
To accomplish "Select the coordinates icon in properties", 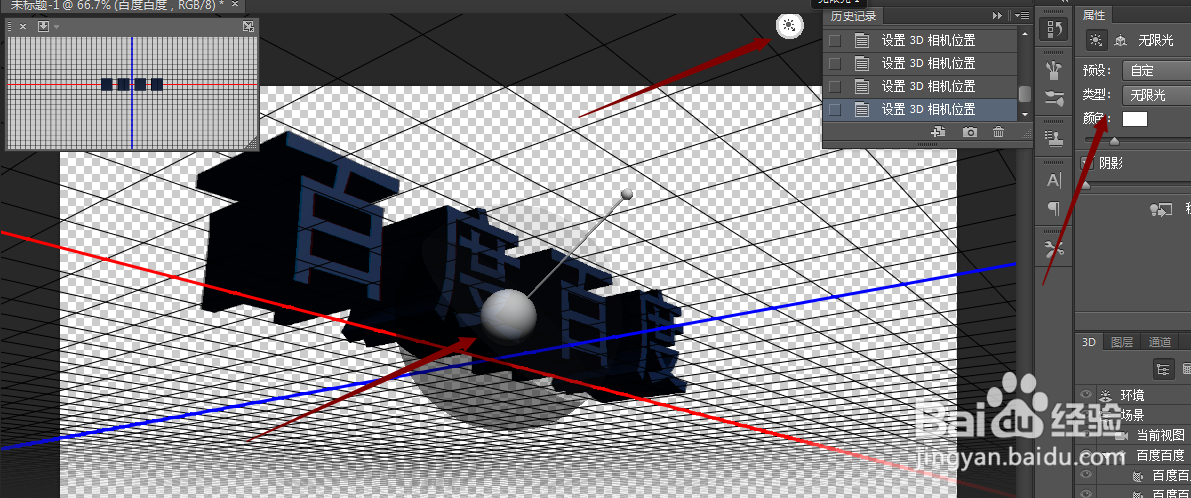I will click(1120, 40).
